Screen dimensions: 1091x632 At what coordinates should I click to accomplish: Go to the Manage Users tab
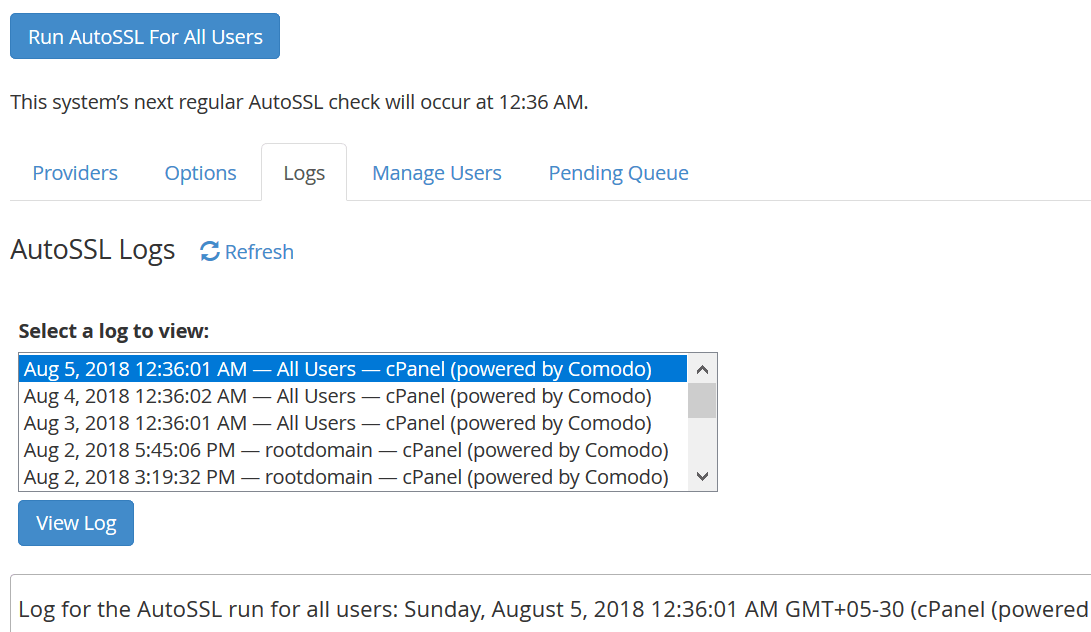(x=437, y=173)
